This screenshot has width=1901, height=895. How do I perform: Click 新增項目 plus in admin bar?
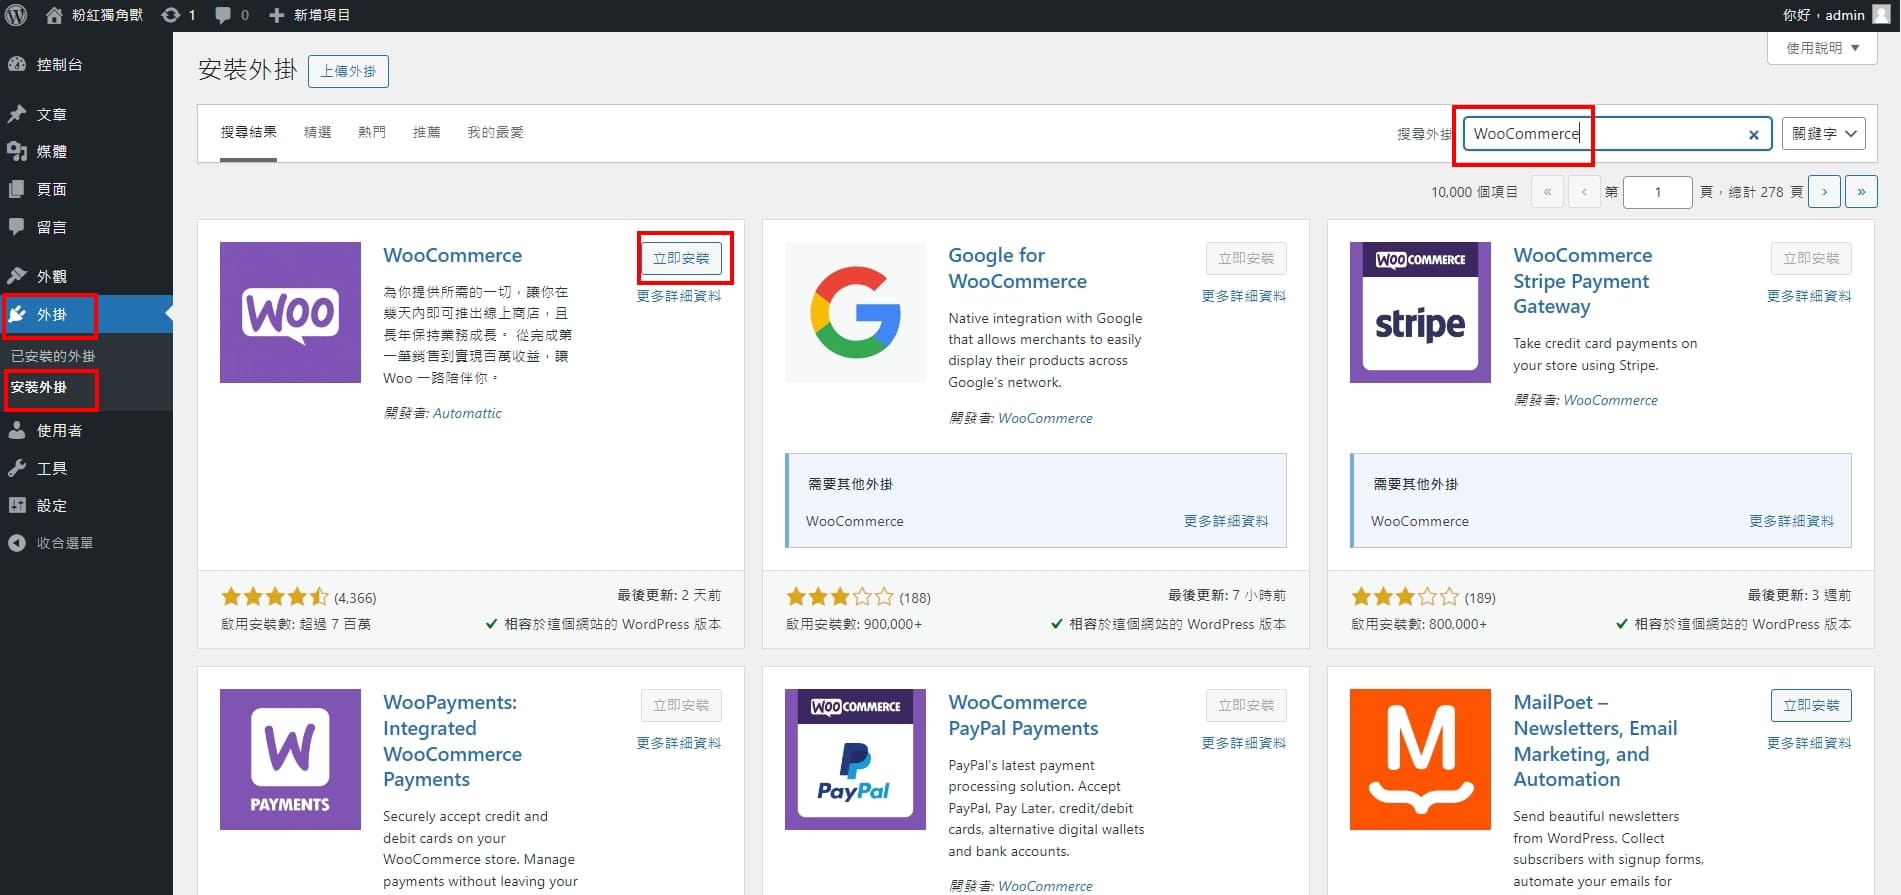click(x=310, y=15)
